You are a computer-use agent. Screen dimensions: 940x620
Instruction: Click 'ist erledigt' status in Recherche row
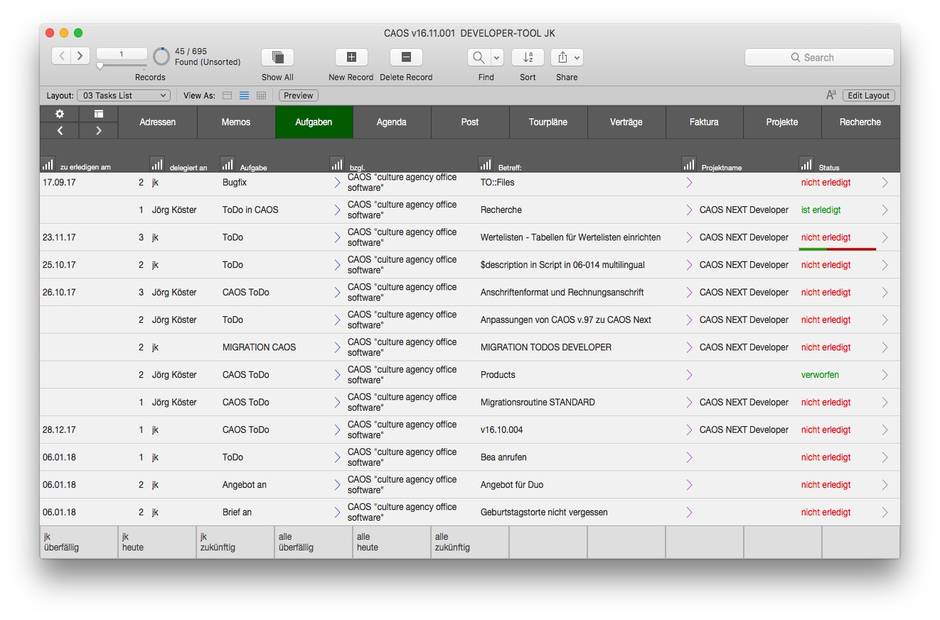[x=821, y=210]
